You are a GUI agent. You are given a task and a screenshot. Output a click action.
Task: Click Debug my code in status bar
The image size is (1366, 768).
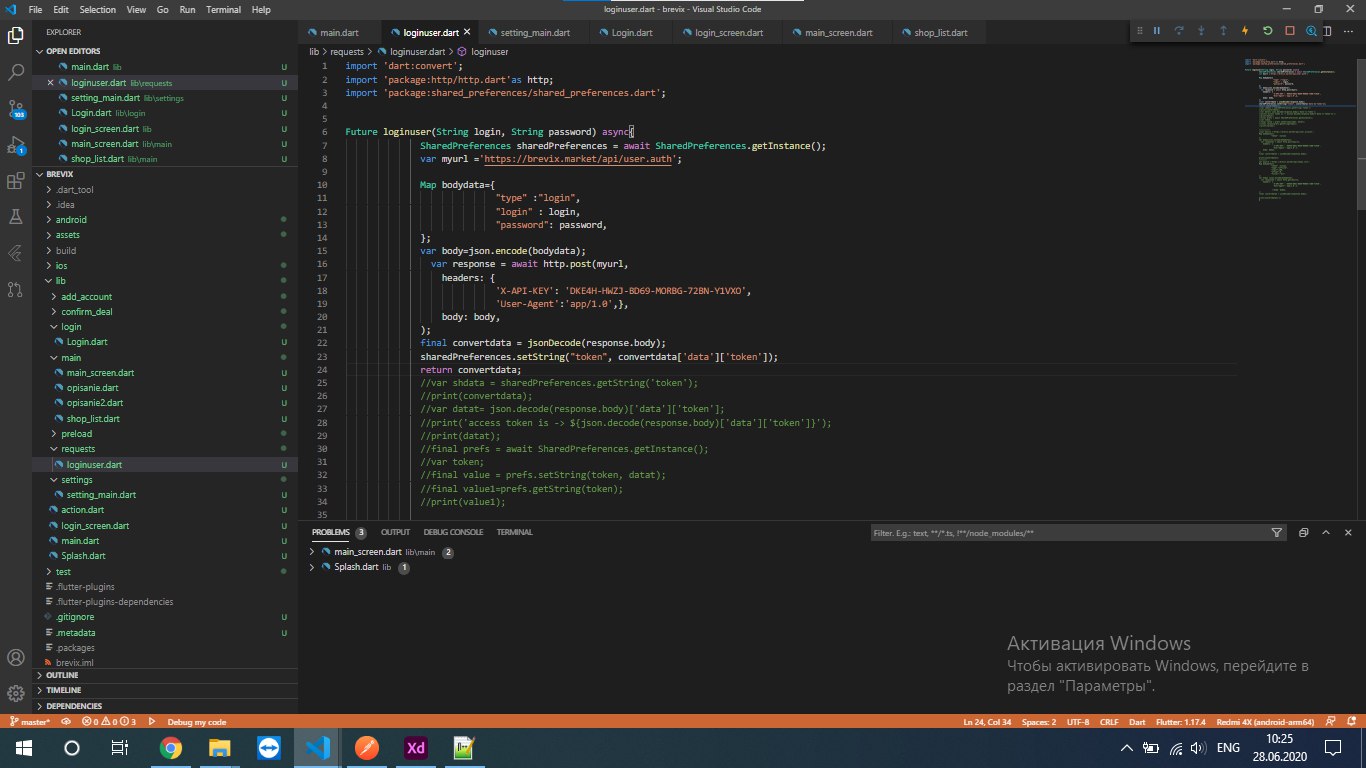196,721
